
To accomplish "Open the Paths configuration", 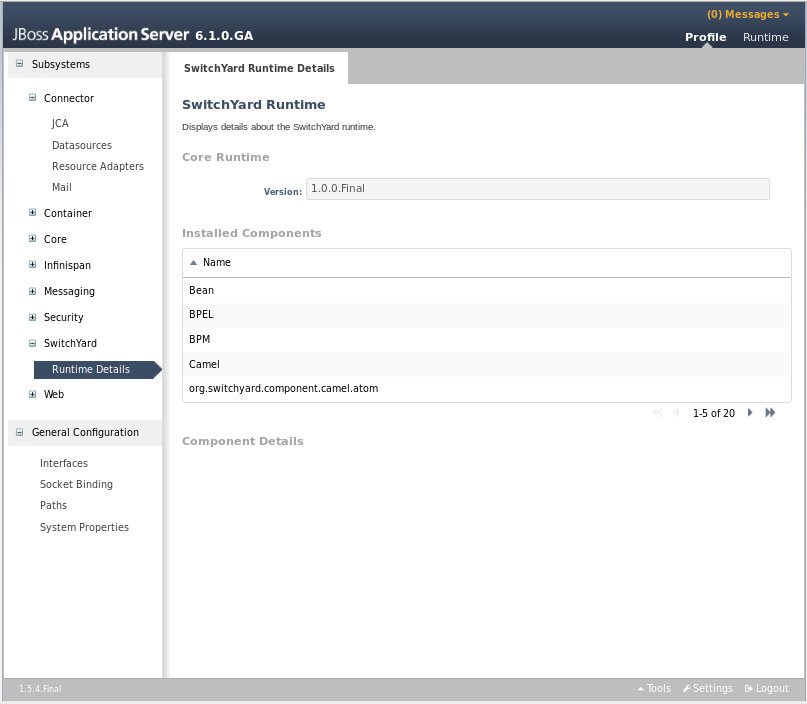I will [54, 505].
